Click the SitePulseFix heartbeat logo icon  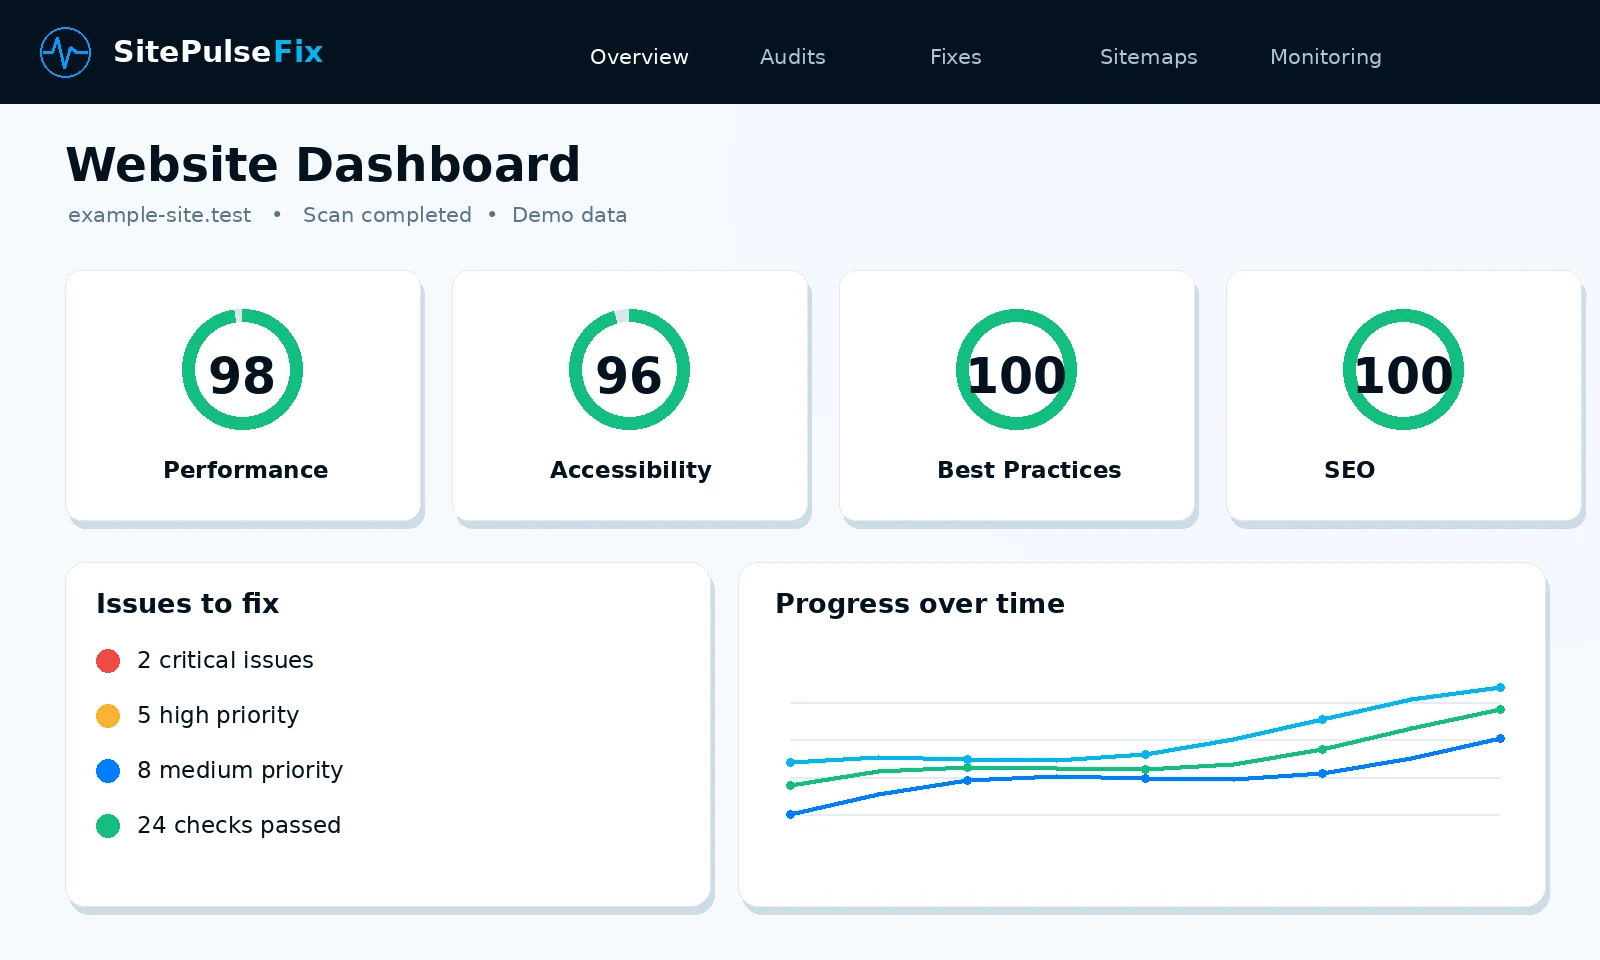pyautogui.click(x=65, y=52)
